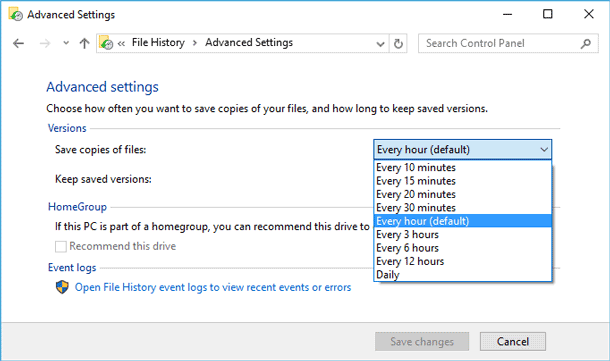Viewport: 610px width, 361px height.
Task: Open File History event logs link
Action: click(213, 287)
